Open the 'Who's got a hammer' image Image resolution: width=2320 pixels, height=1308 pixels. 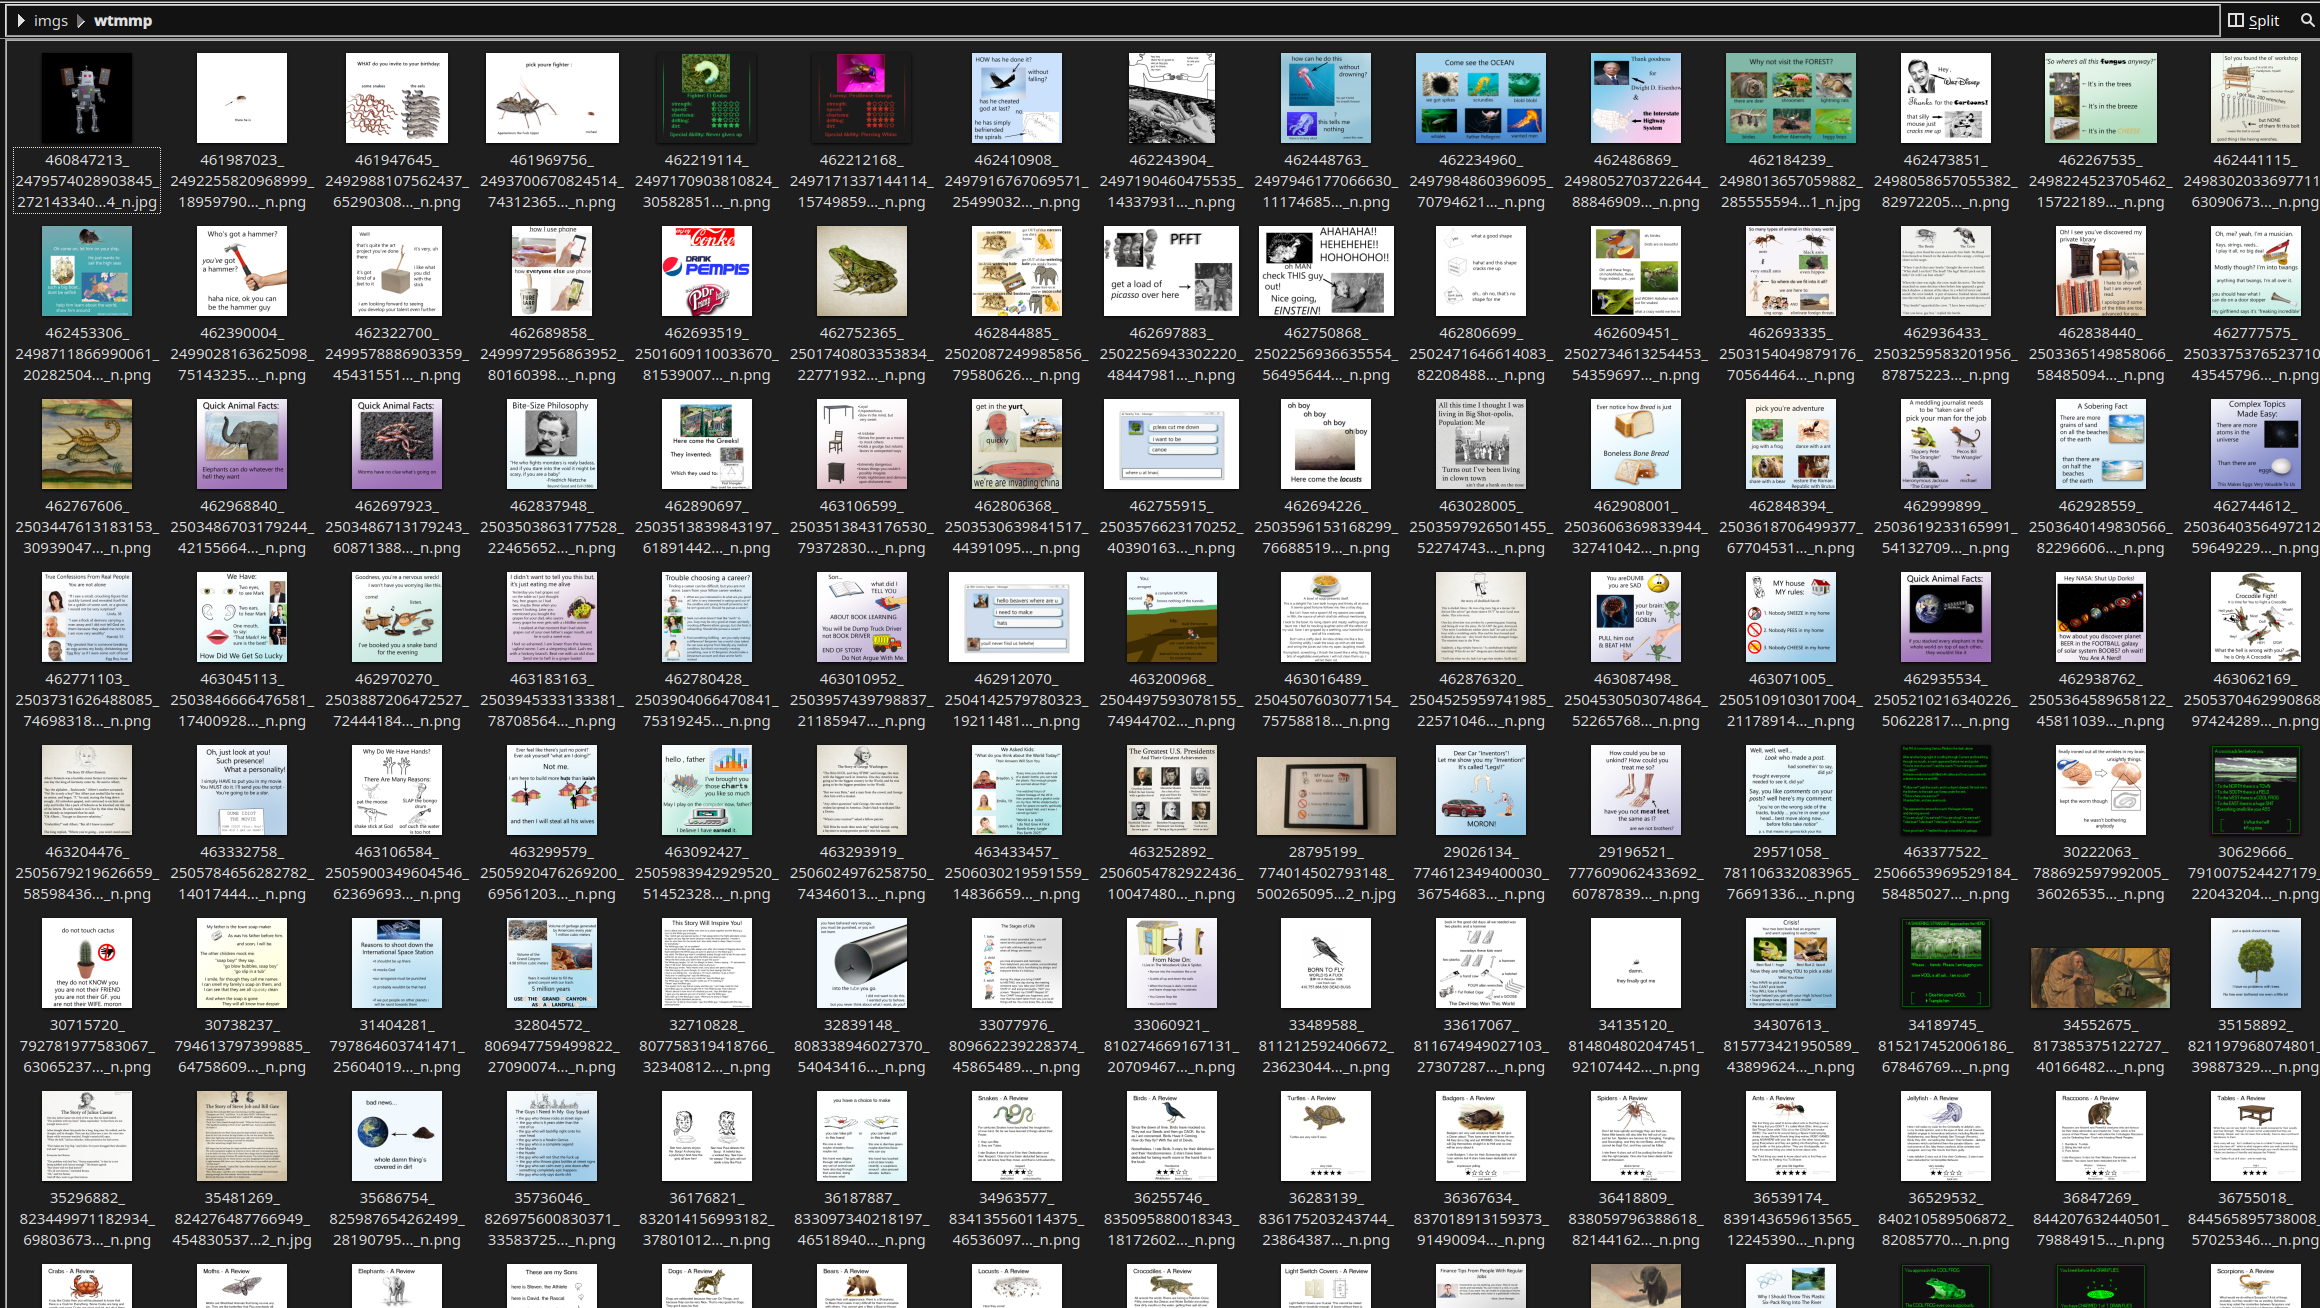[x=242, y=271]
